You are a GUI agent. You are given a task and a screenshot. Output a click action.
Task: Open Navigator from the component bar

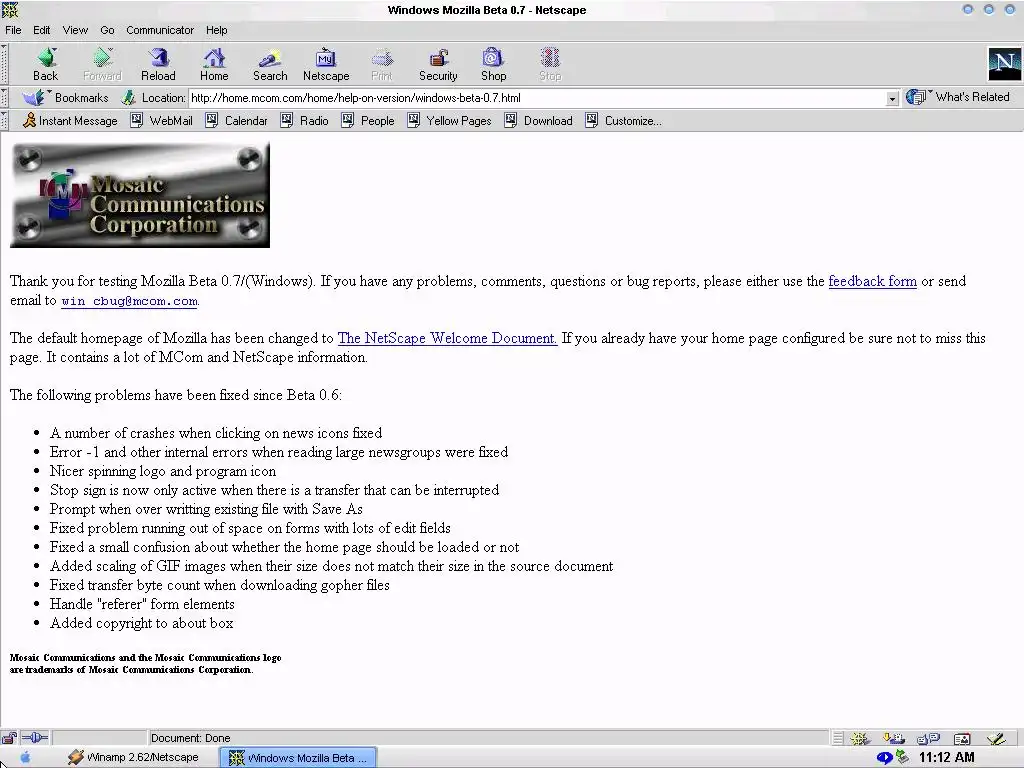click(859, 739)
